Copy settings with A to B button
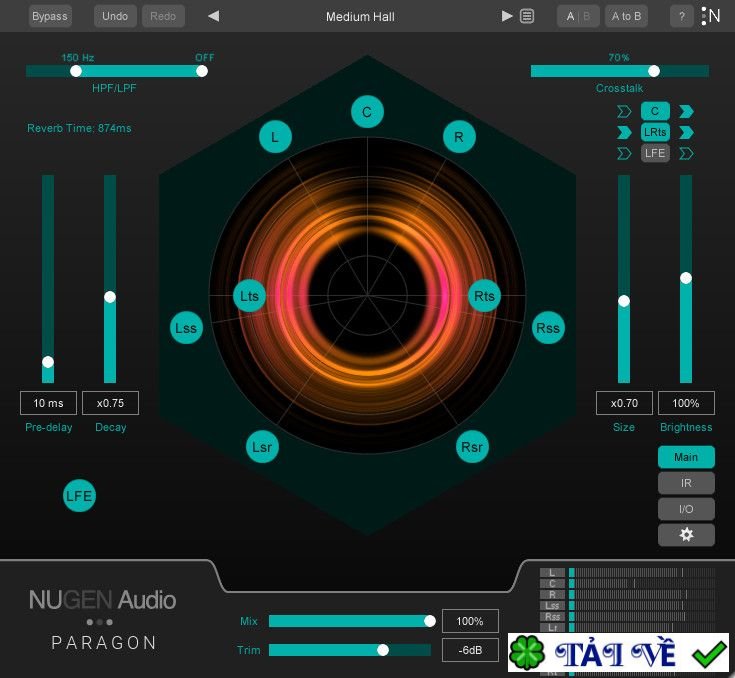Screen dimensions: 735x678 pos(627,16)
